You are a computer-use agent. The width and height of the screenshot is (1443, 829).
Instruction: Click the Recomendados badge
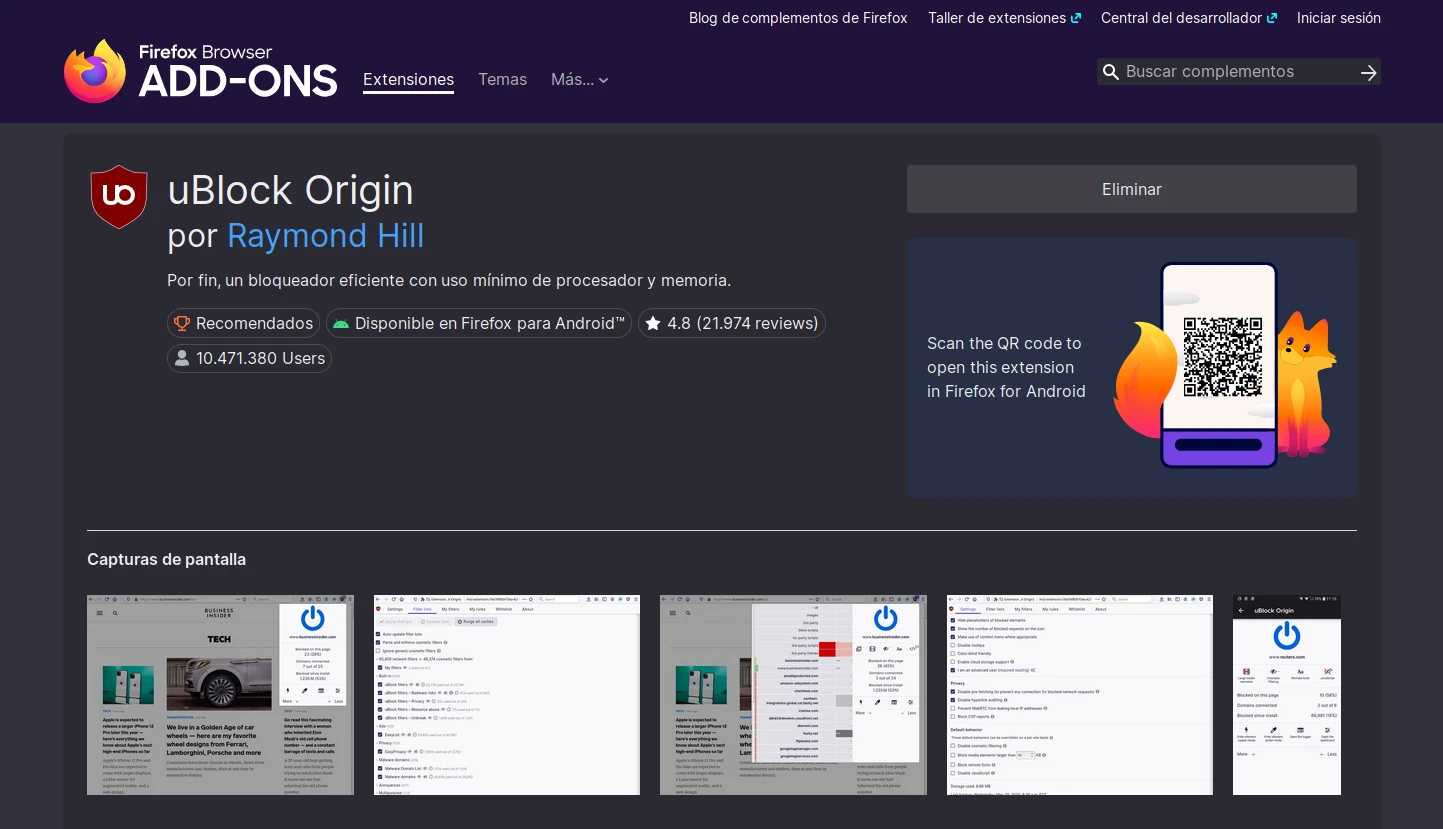[x=243, y=323]
